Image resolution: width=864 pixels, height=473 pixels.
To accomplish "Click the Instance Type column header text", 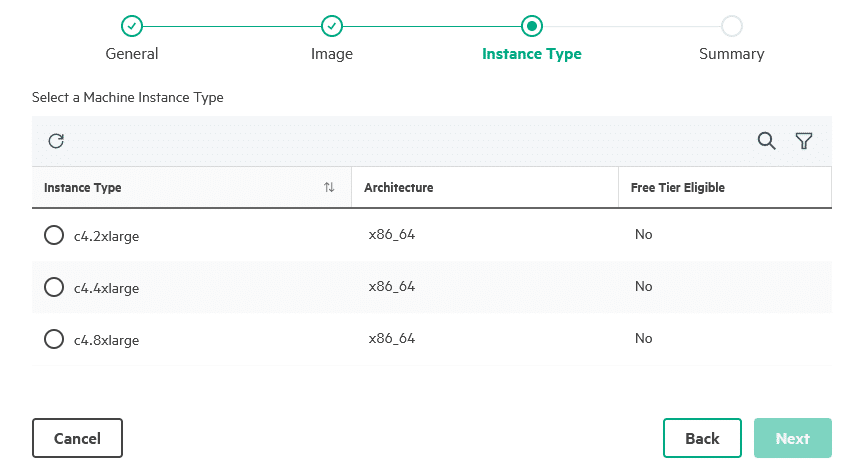I will click(83, 187).
